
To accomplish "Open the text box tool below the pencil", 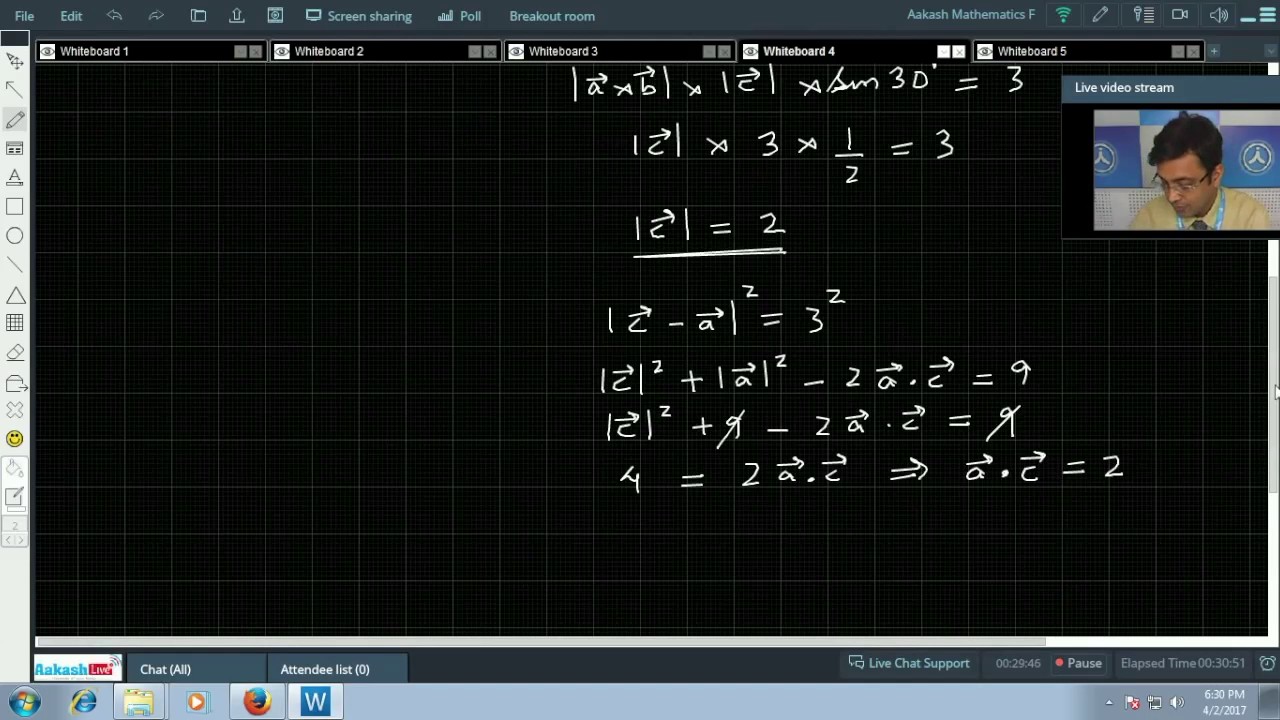I will point(14,148).
